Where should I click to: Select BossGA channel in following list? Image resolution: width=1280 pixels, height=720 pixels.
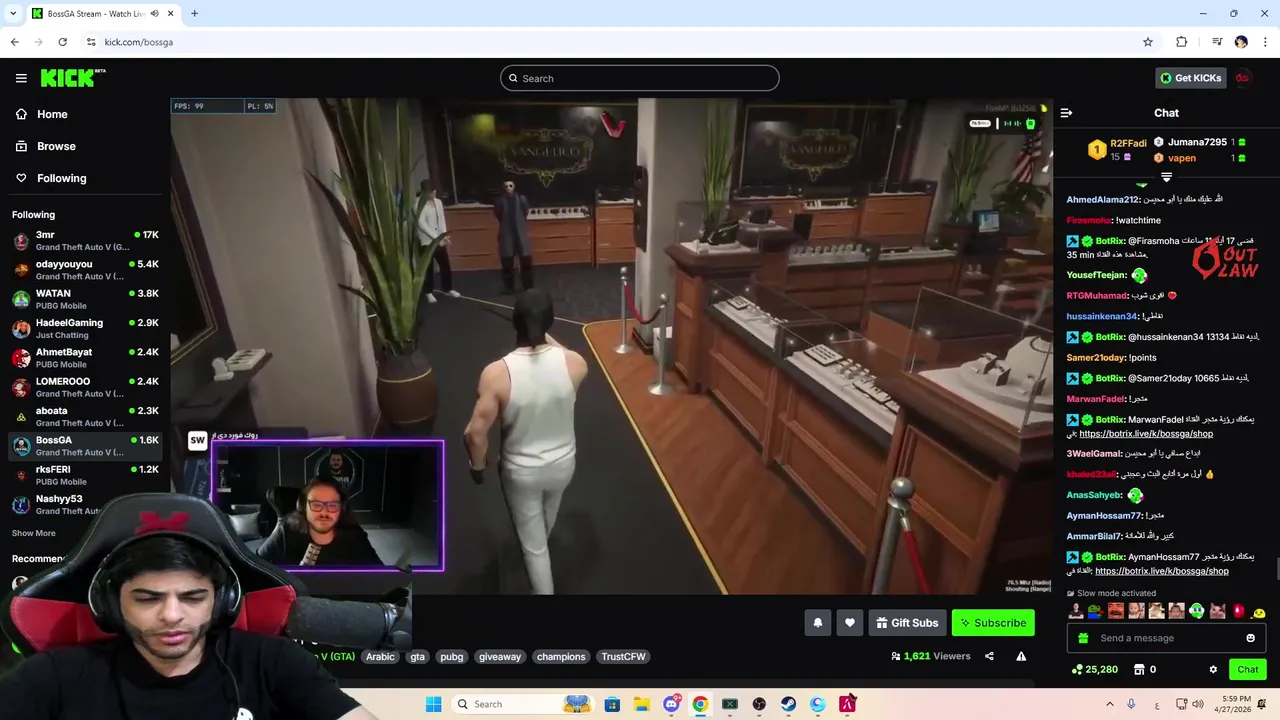click(x=85, y=446)
